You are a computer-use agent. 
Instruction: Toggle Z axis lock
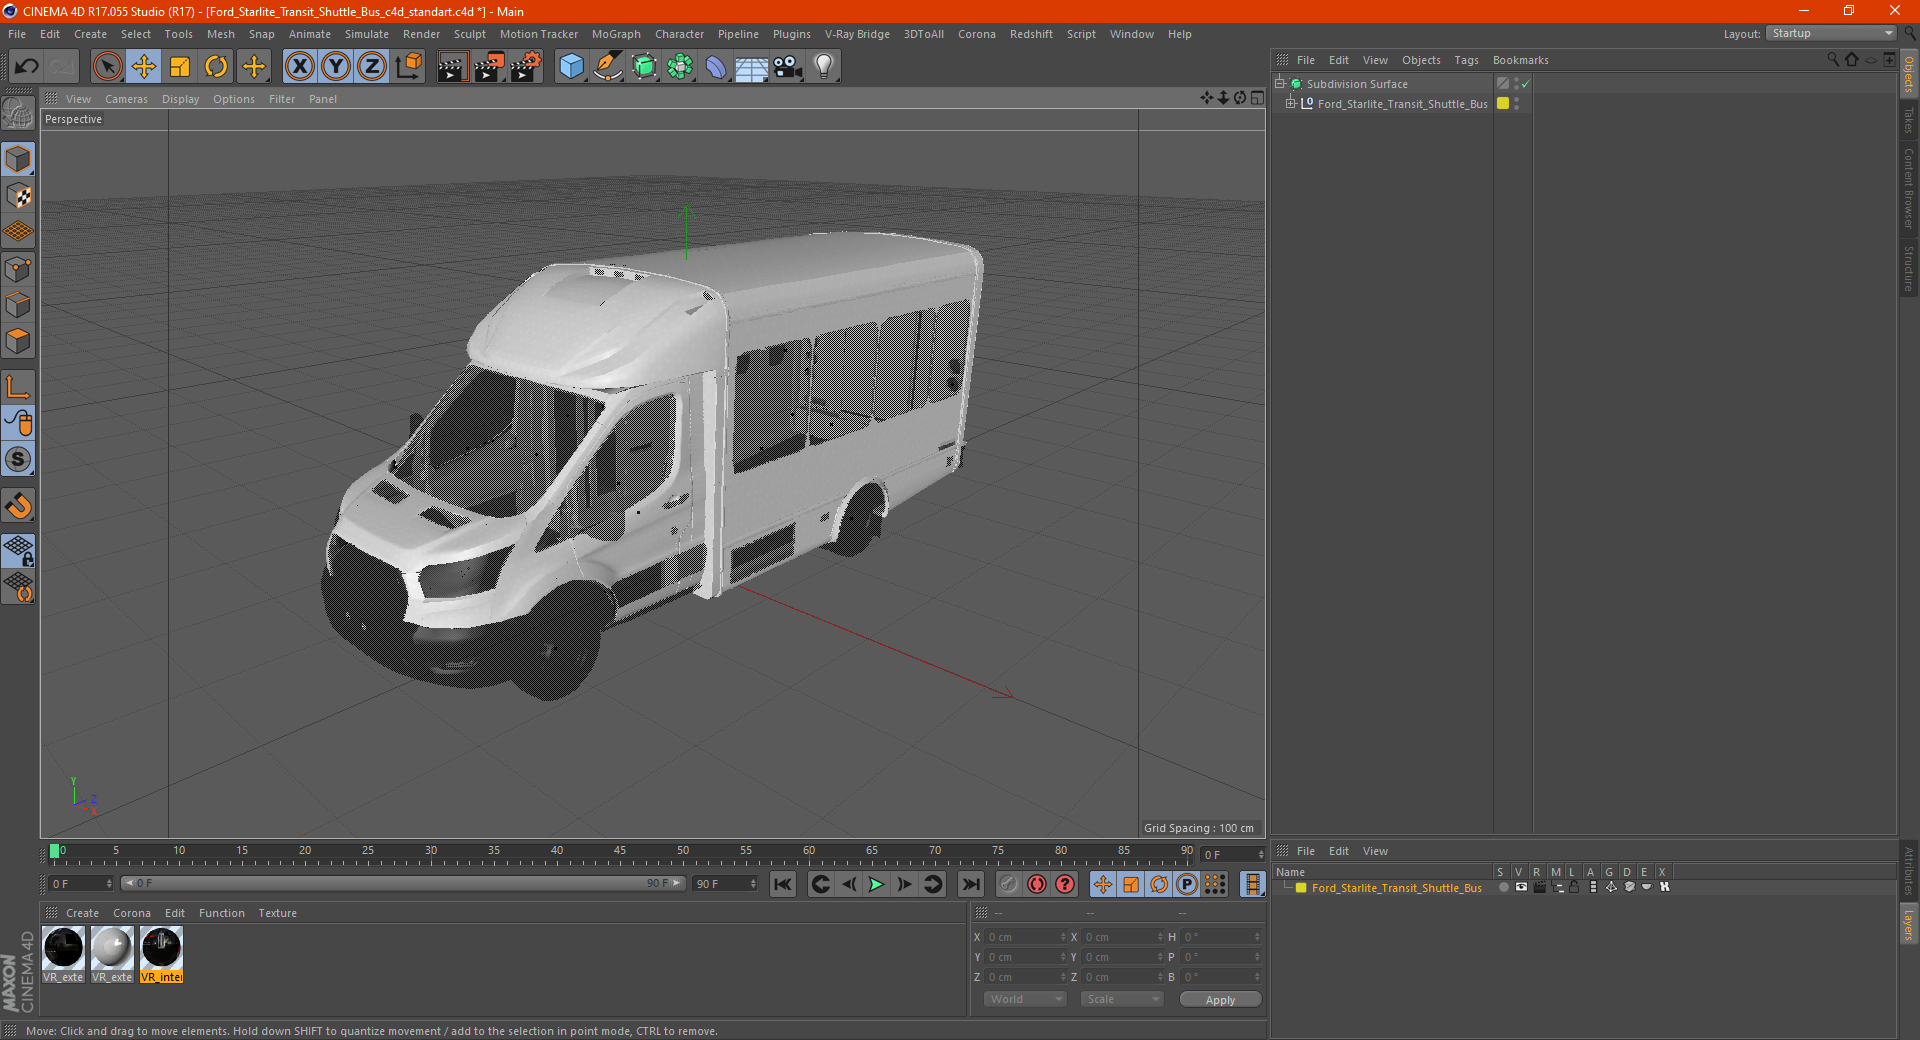(x=372, y=67)
